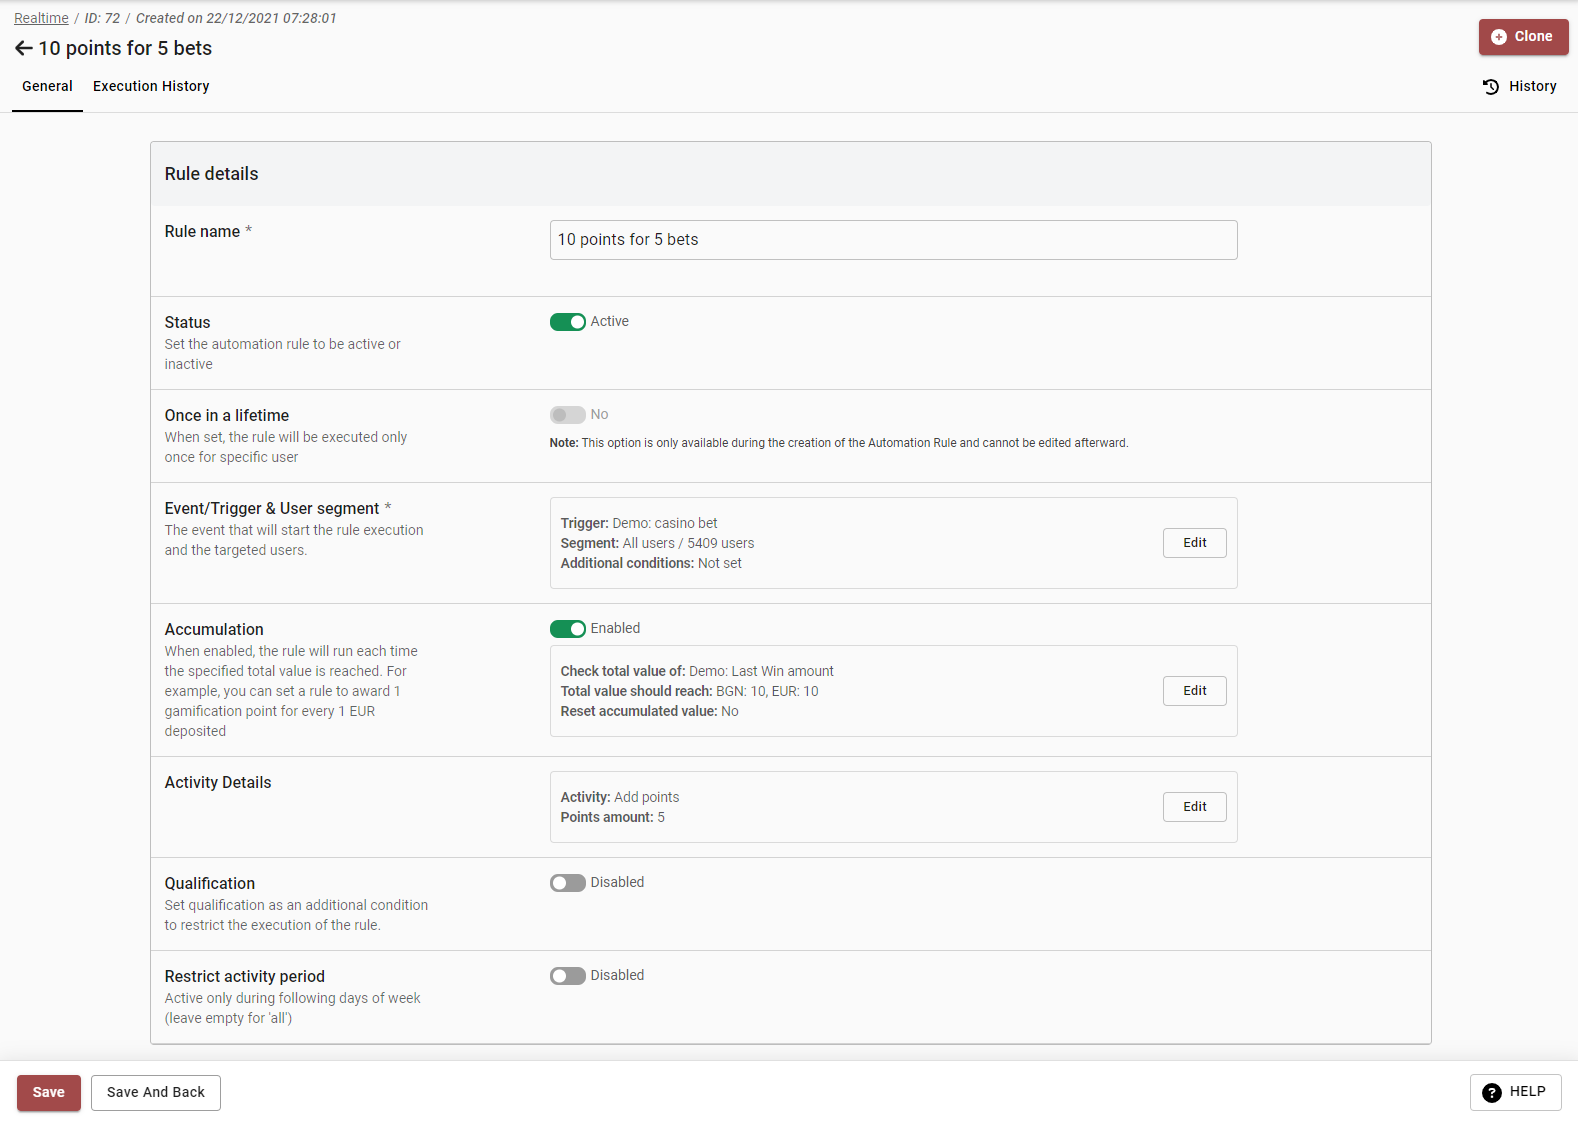Disable the Accumulation Enabled toggle
The image size is (1578, 1122).
click(567, 629)
